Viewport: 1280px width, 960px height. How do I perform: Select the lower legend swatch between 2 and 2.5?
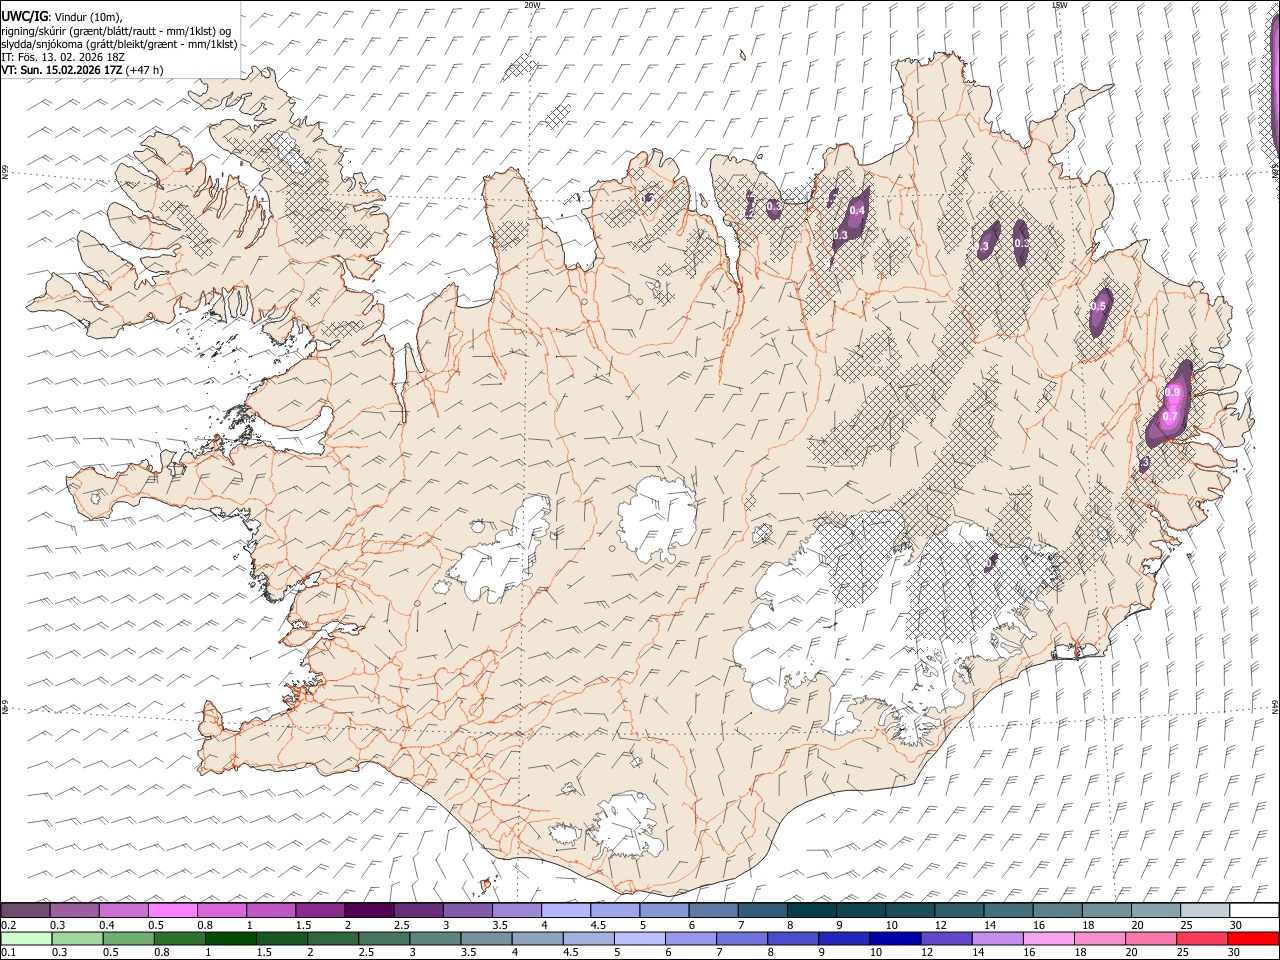tap(333, 938)
